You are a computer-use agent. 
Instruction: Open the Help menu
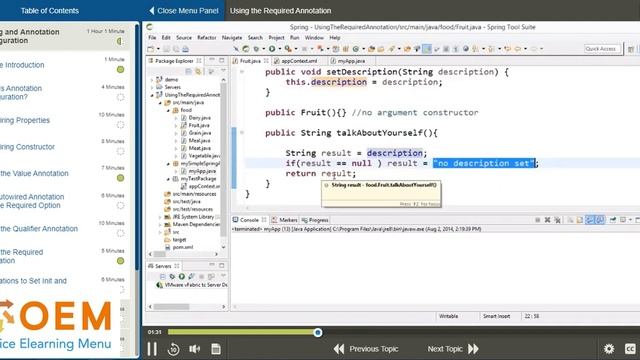pos(335,38)
